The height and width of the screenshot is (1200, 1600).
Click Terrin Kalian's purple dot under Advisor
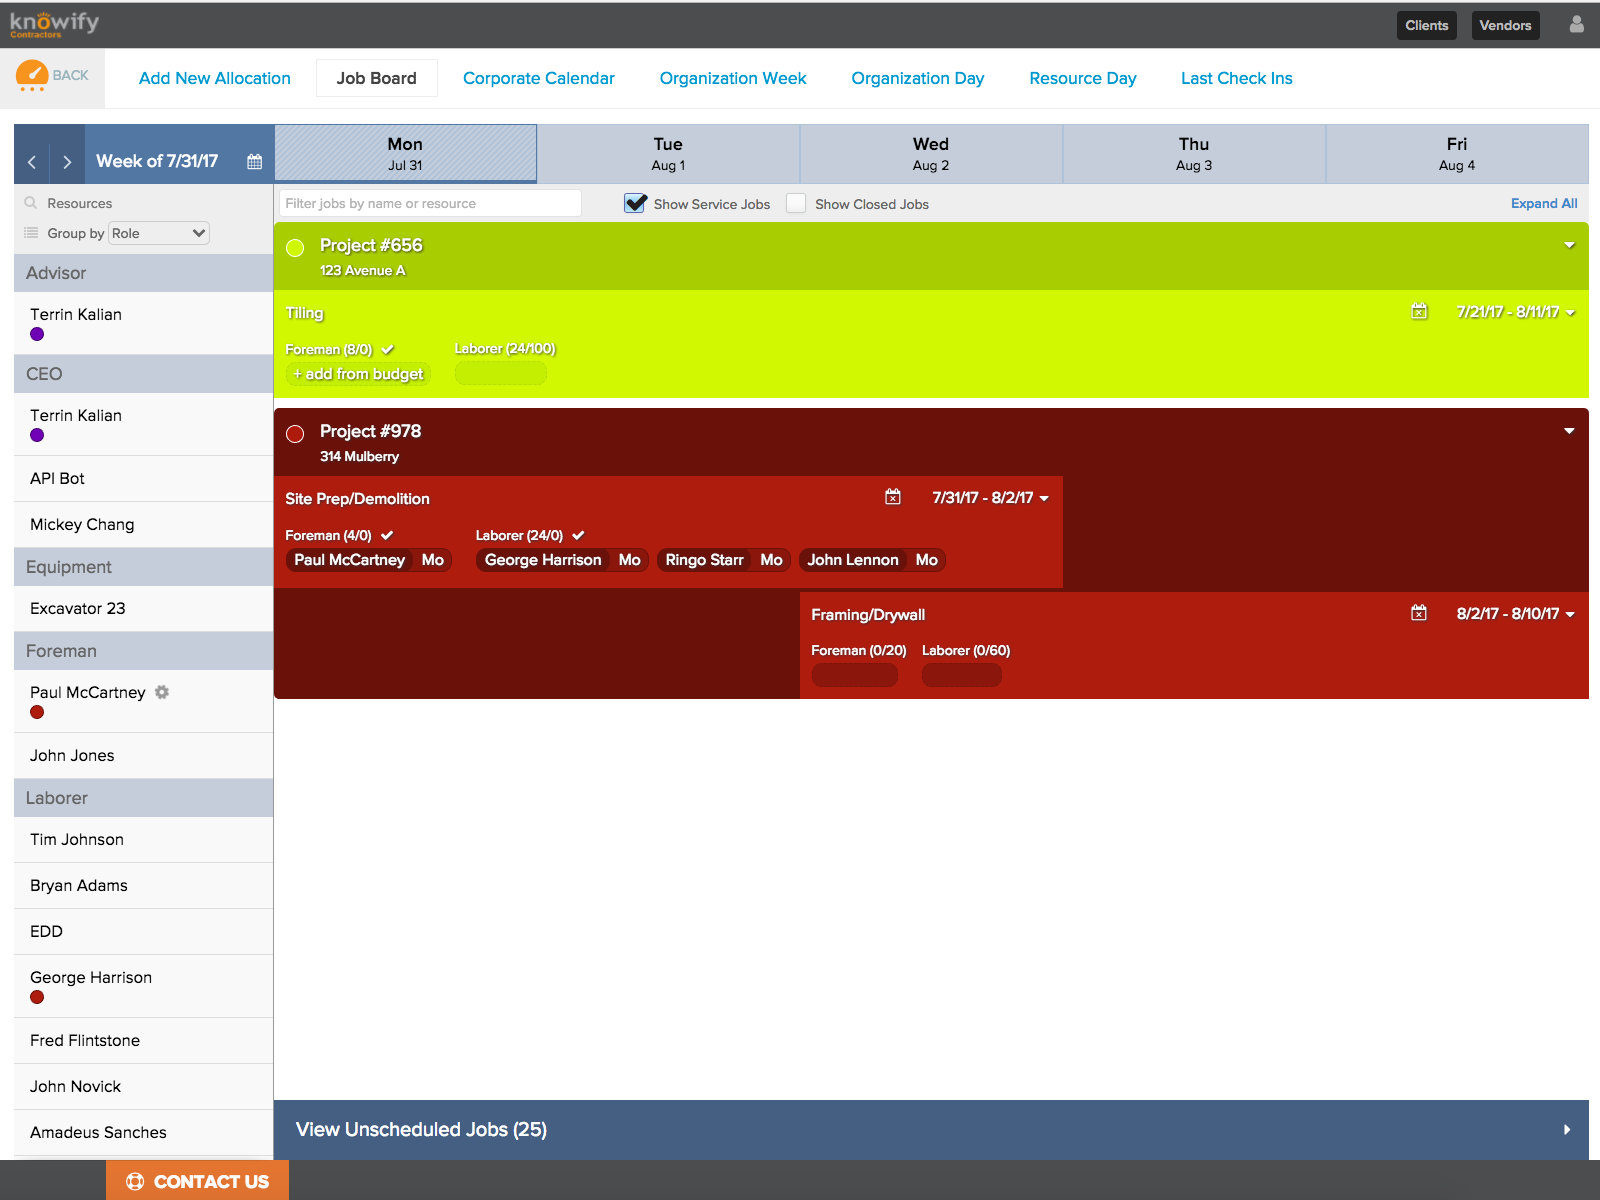click(37, 334)
